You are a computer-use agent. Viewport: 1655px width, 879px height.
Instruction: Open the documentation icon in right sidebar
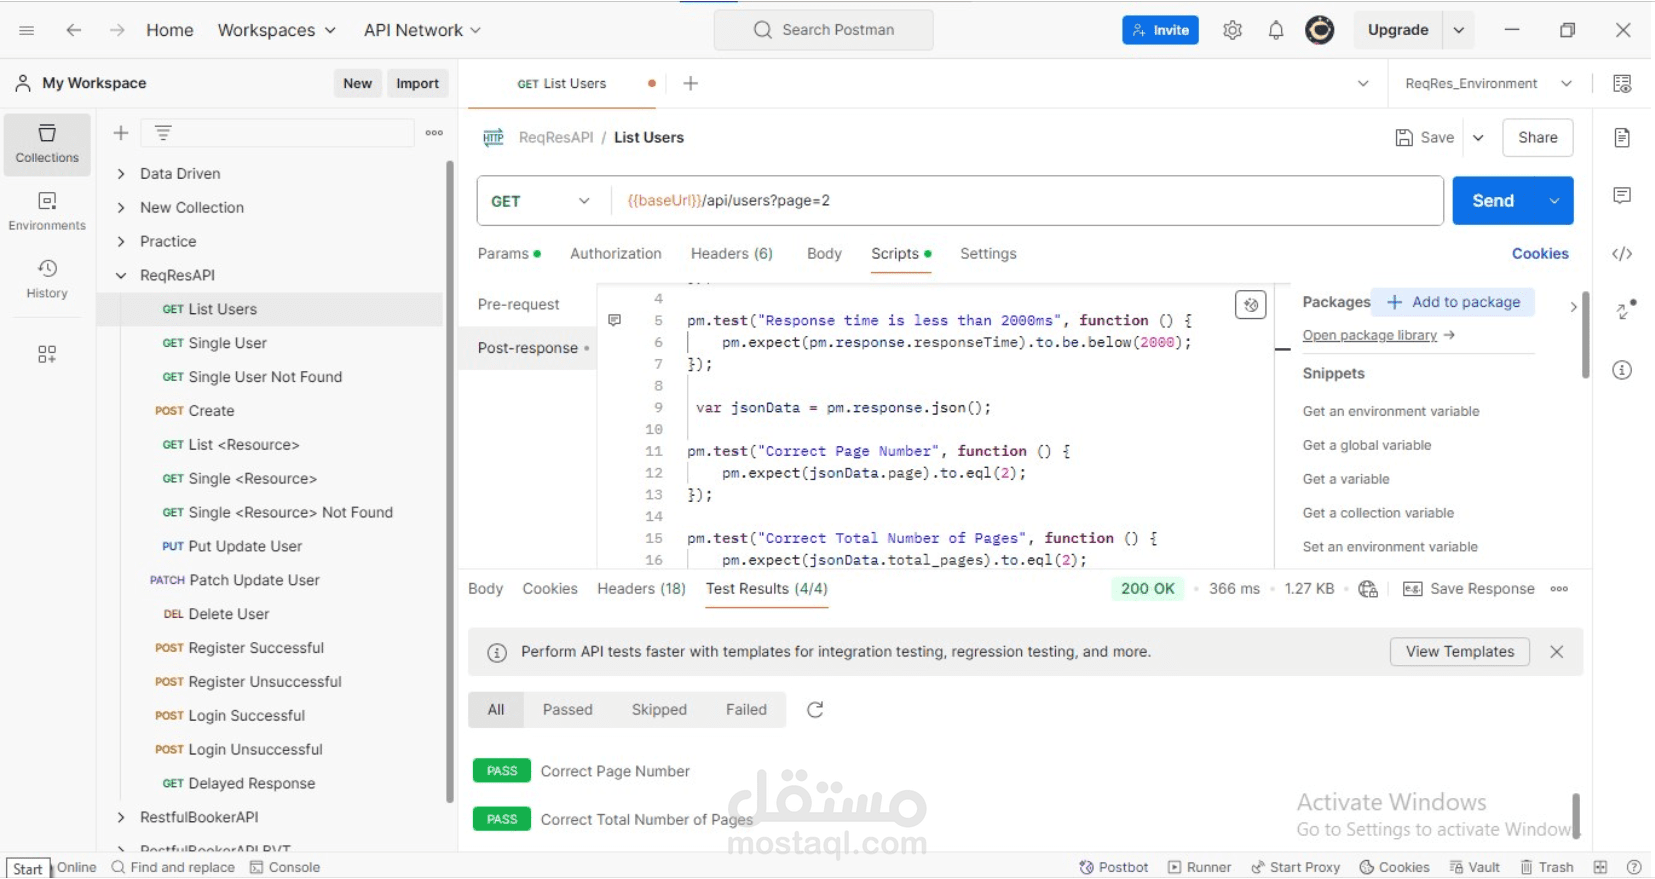click(1622, 137)
